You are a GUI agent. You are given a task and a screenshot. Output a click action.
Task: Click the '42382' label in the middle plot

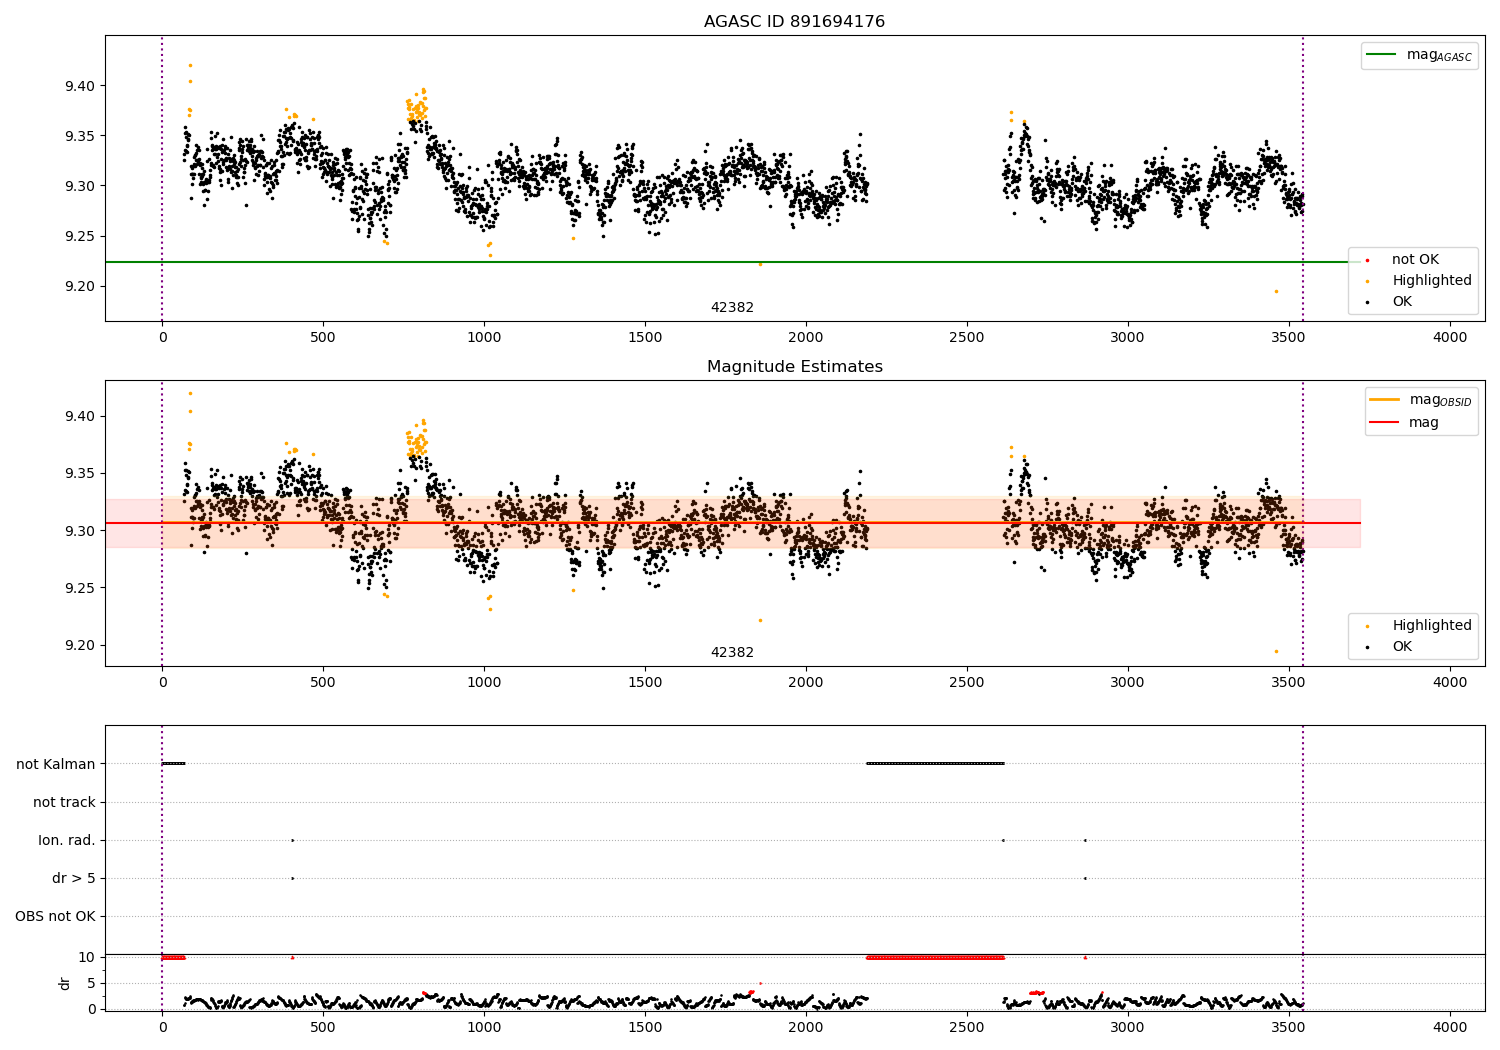(x=732, y=653)
